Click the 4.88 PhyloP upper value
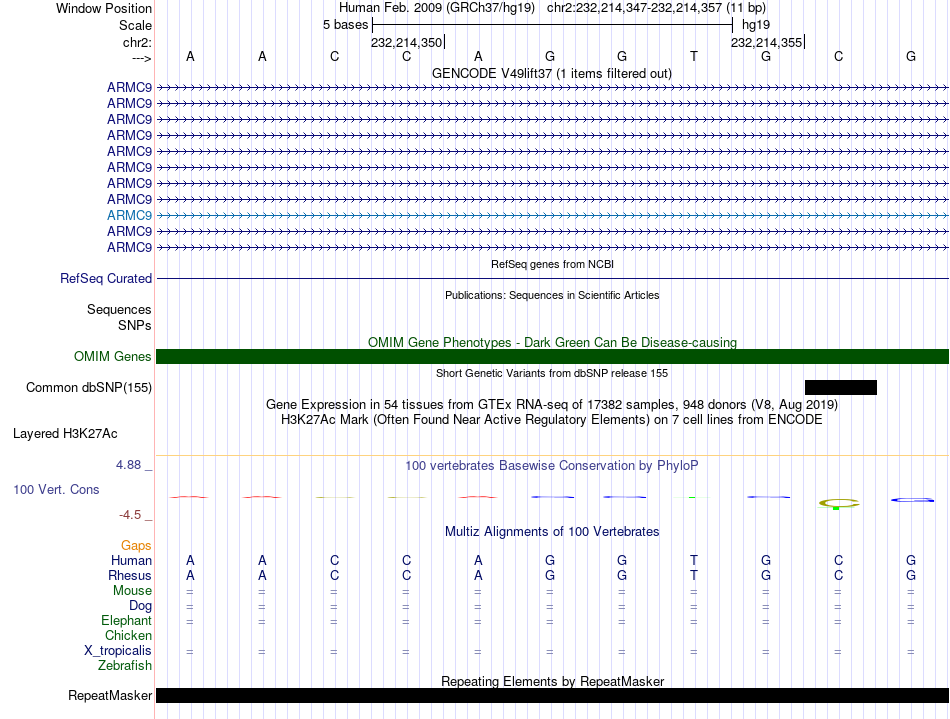The height and width of the screenshot is (719, 950). pyautogui.click(x=128, y=465)
